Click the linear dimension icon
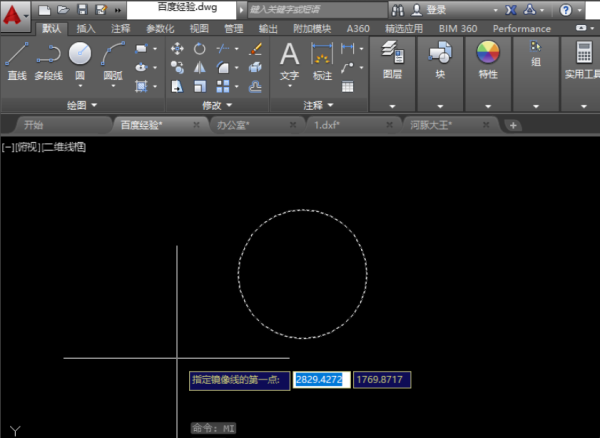This screenshot has width=600, height=438. pos(347,48)
